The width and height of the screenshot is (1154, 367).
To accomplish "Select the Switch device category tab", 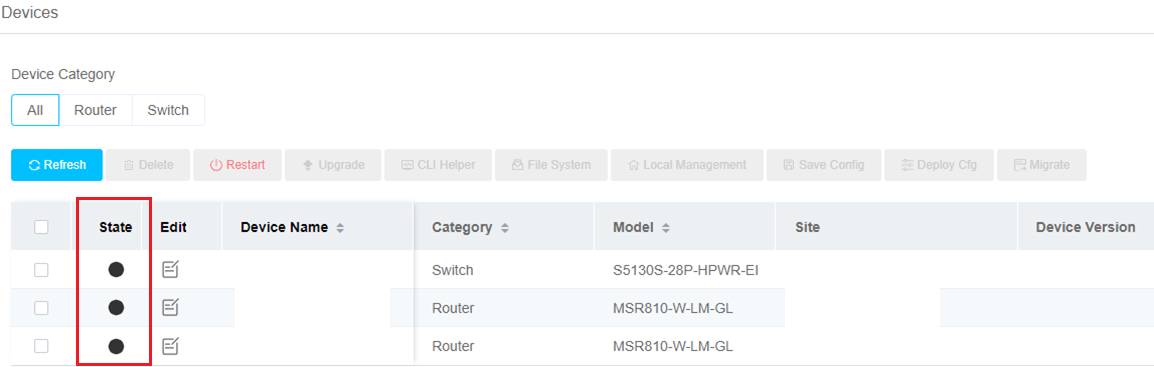I will [x=168, y=110].
